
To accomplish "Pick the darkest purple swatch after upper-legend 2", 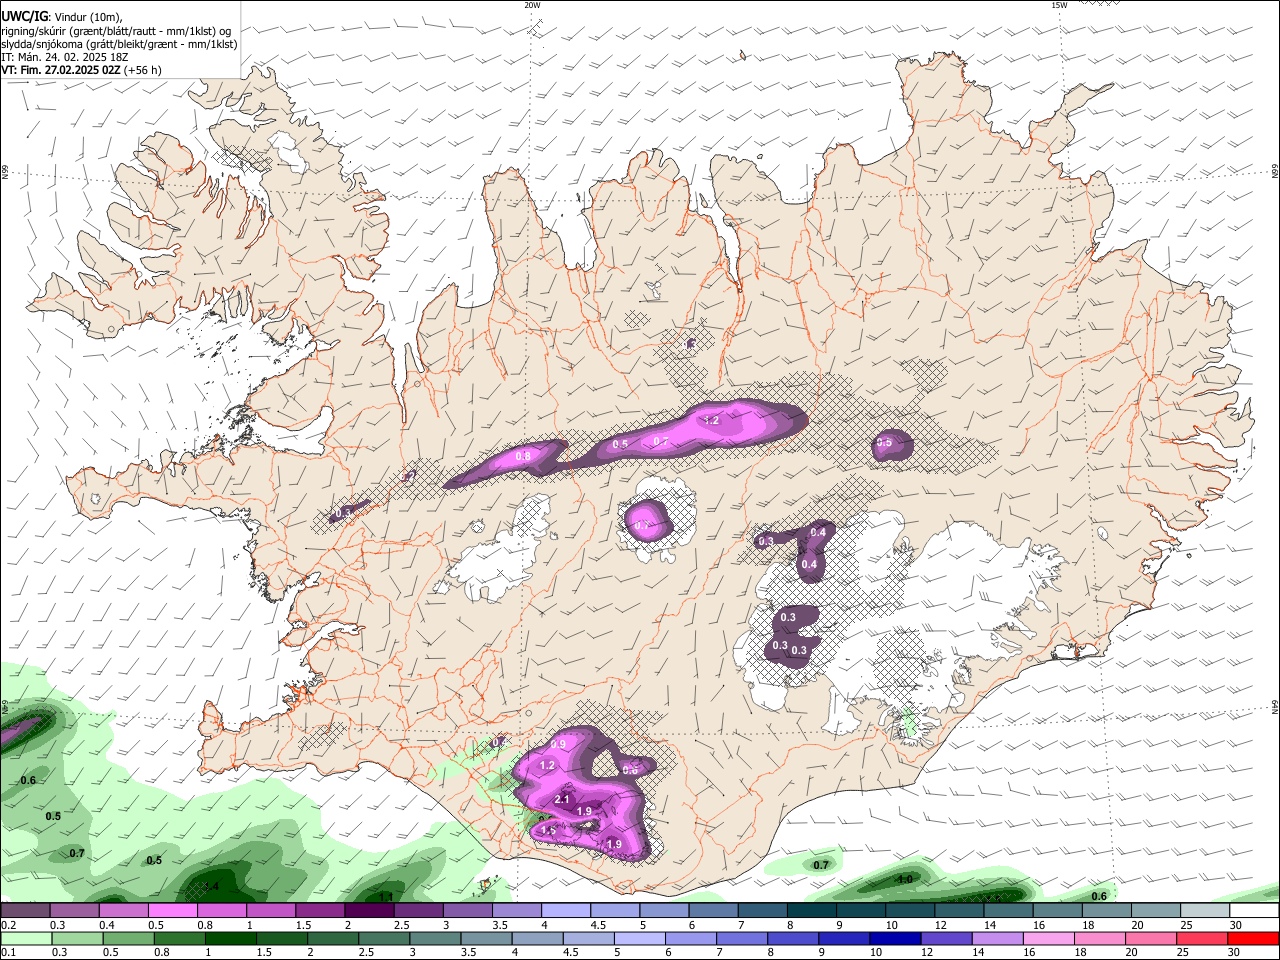I will click(369, 910).
